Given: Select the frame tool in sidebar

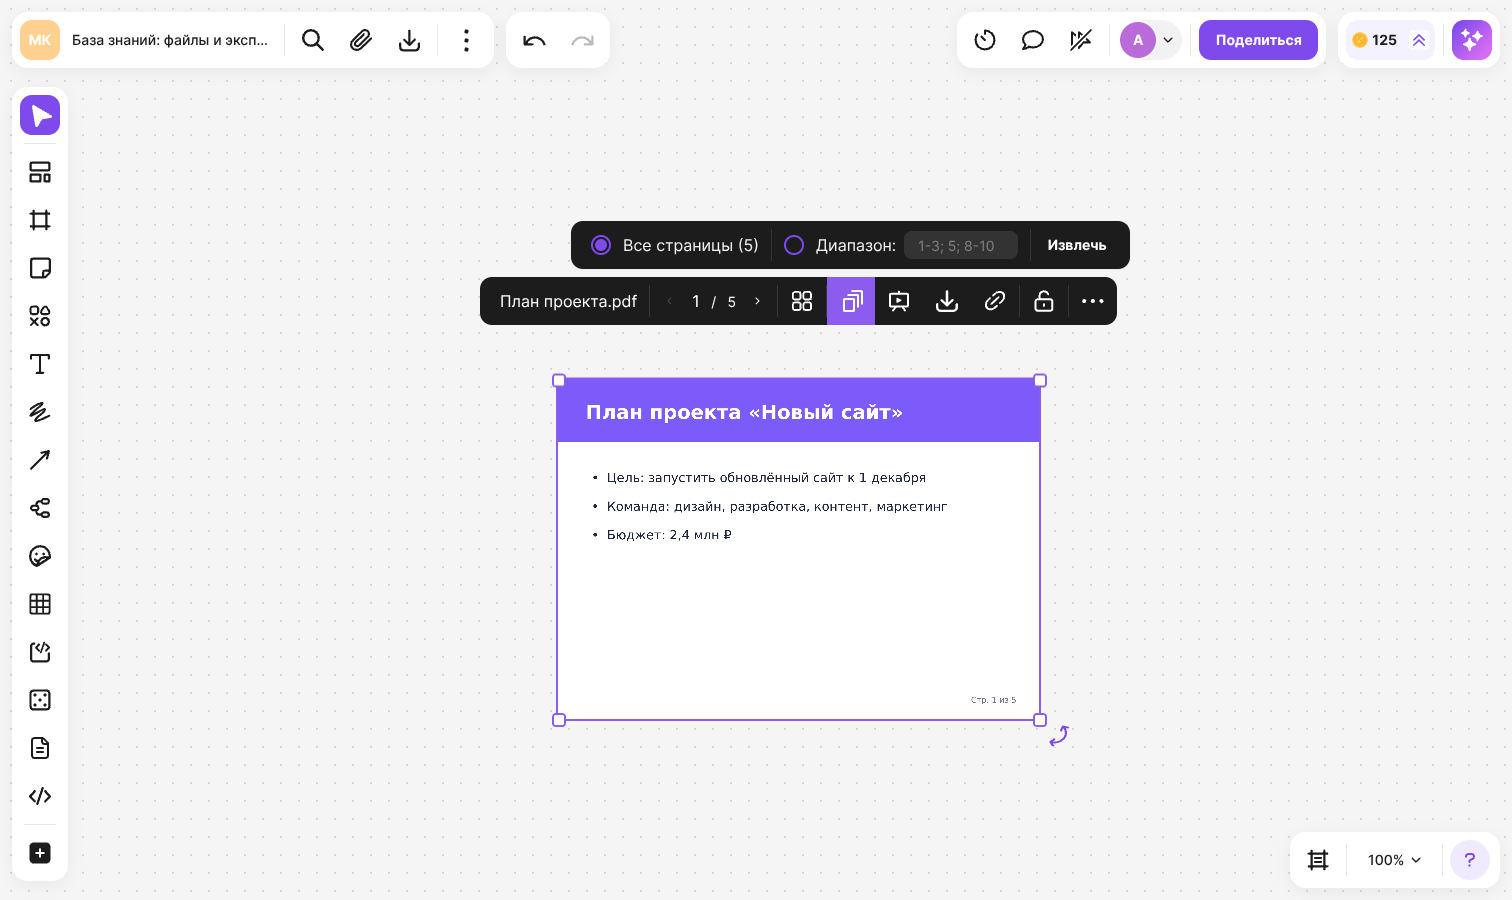Looking at the screenshot, I should coord(40,220).
